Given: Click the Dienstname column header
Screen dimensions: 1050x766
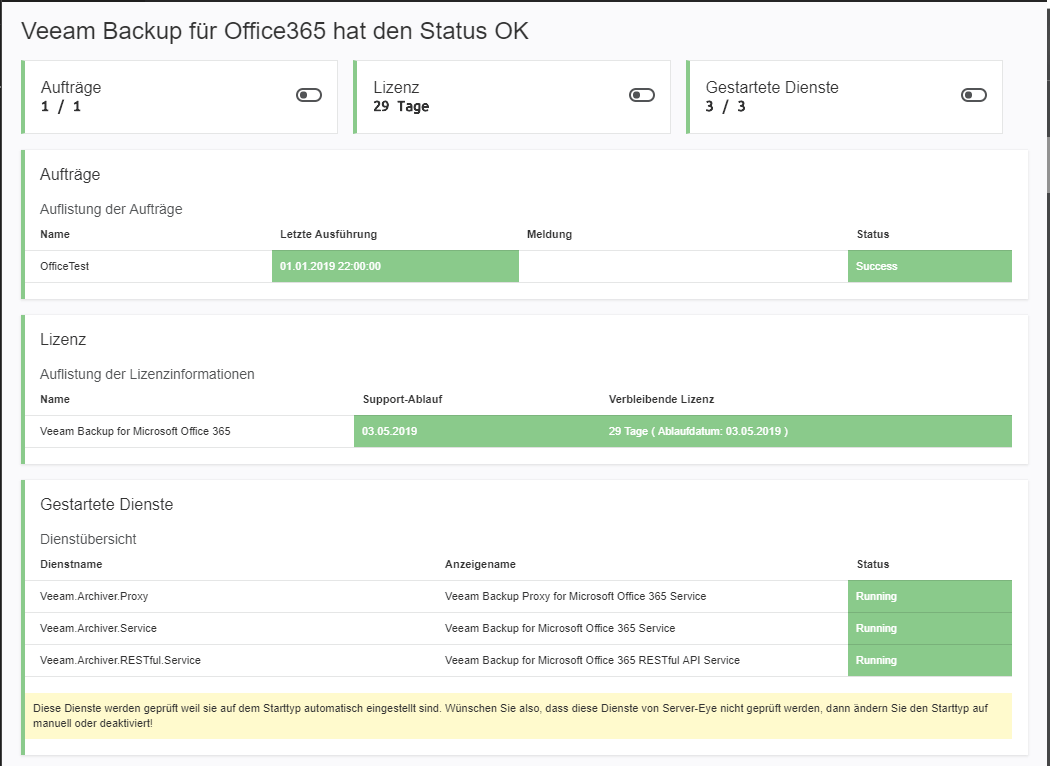Looking at the screenshot, I should click(x=71, y=564).
